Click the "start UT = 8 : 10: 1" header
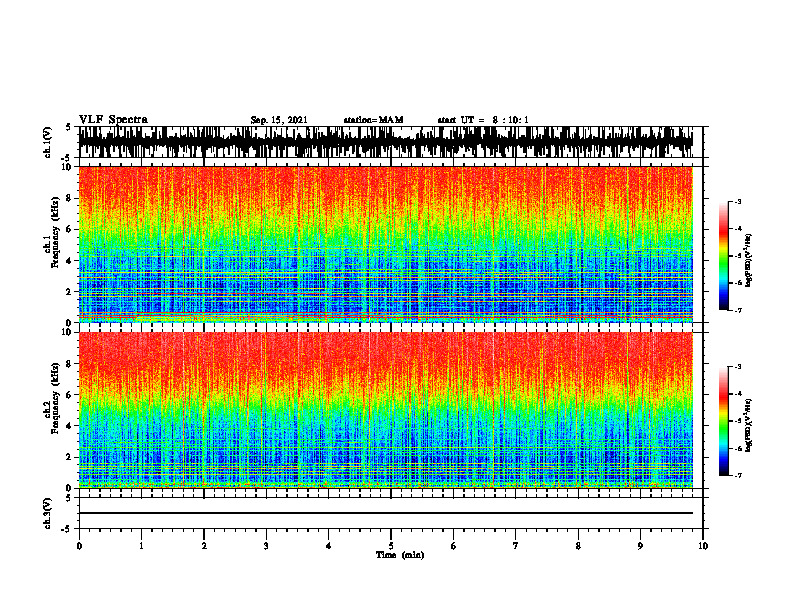The height and width of the screenshot is (612, 792). click(483, 120)
